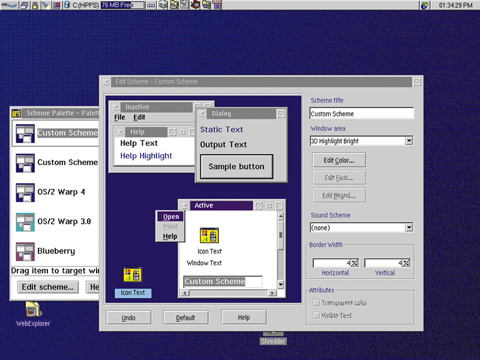Click the blue drive icon beside C:(HPFS)
480x360 pixels.
(67, 5)
